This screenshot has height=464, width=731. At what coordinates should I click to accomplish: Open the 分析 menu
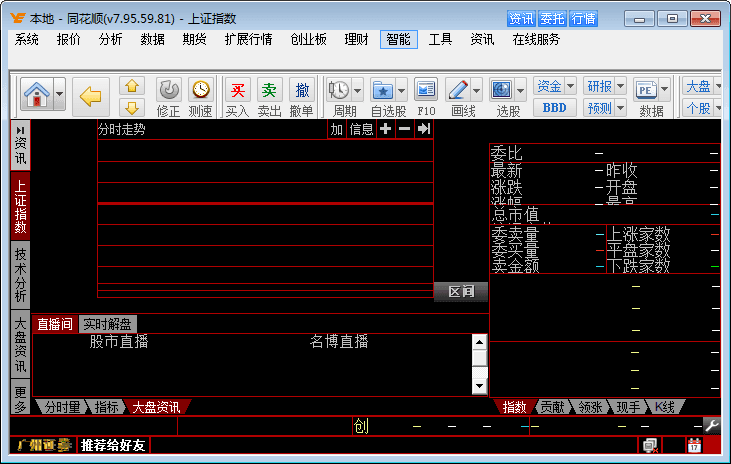point(110,40)
